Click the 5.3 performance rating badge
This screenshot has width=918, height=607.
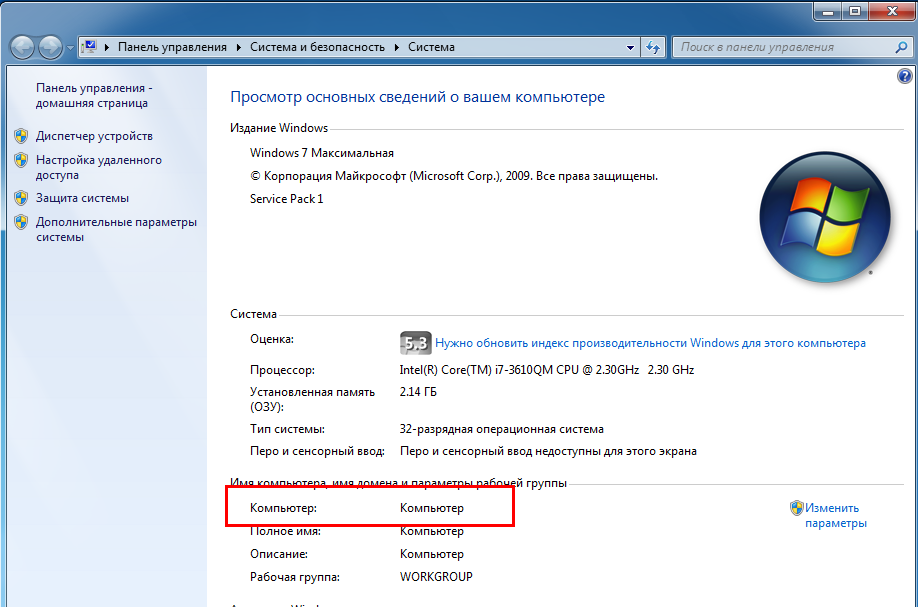pos(416,343)
